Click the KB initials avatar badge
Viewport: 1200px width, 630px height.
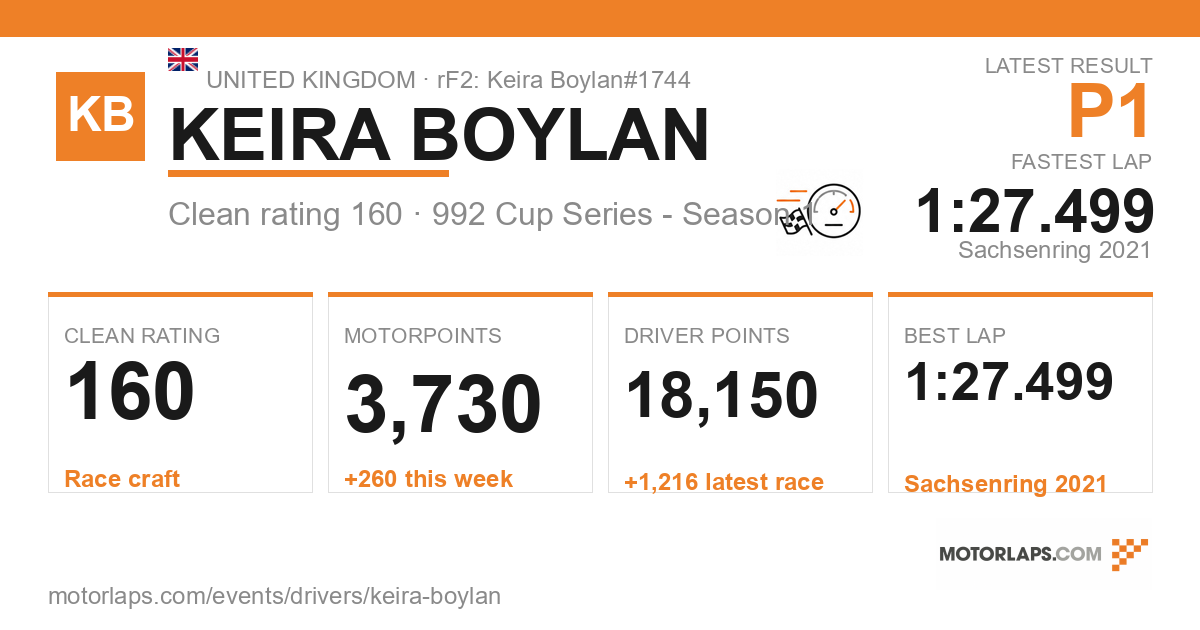100,116
